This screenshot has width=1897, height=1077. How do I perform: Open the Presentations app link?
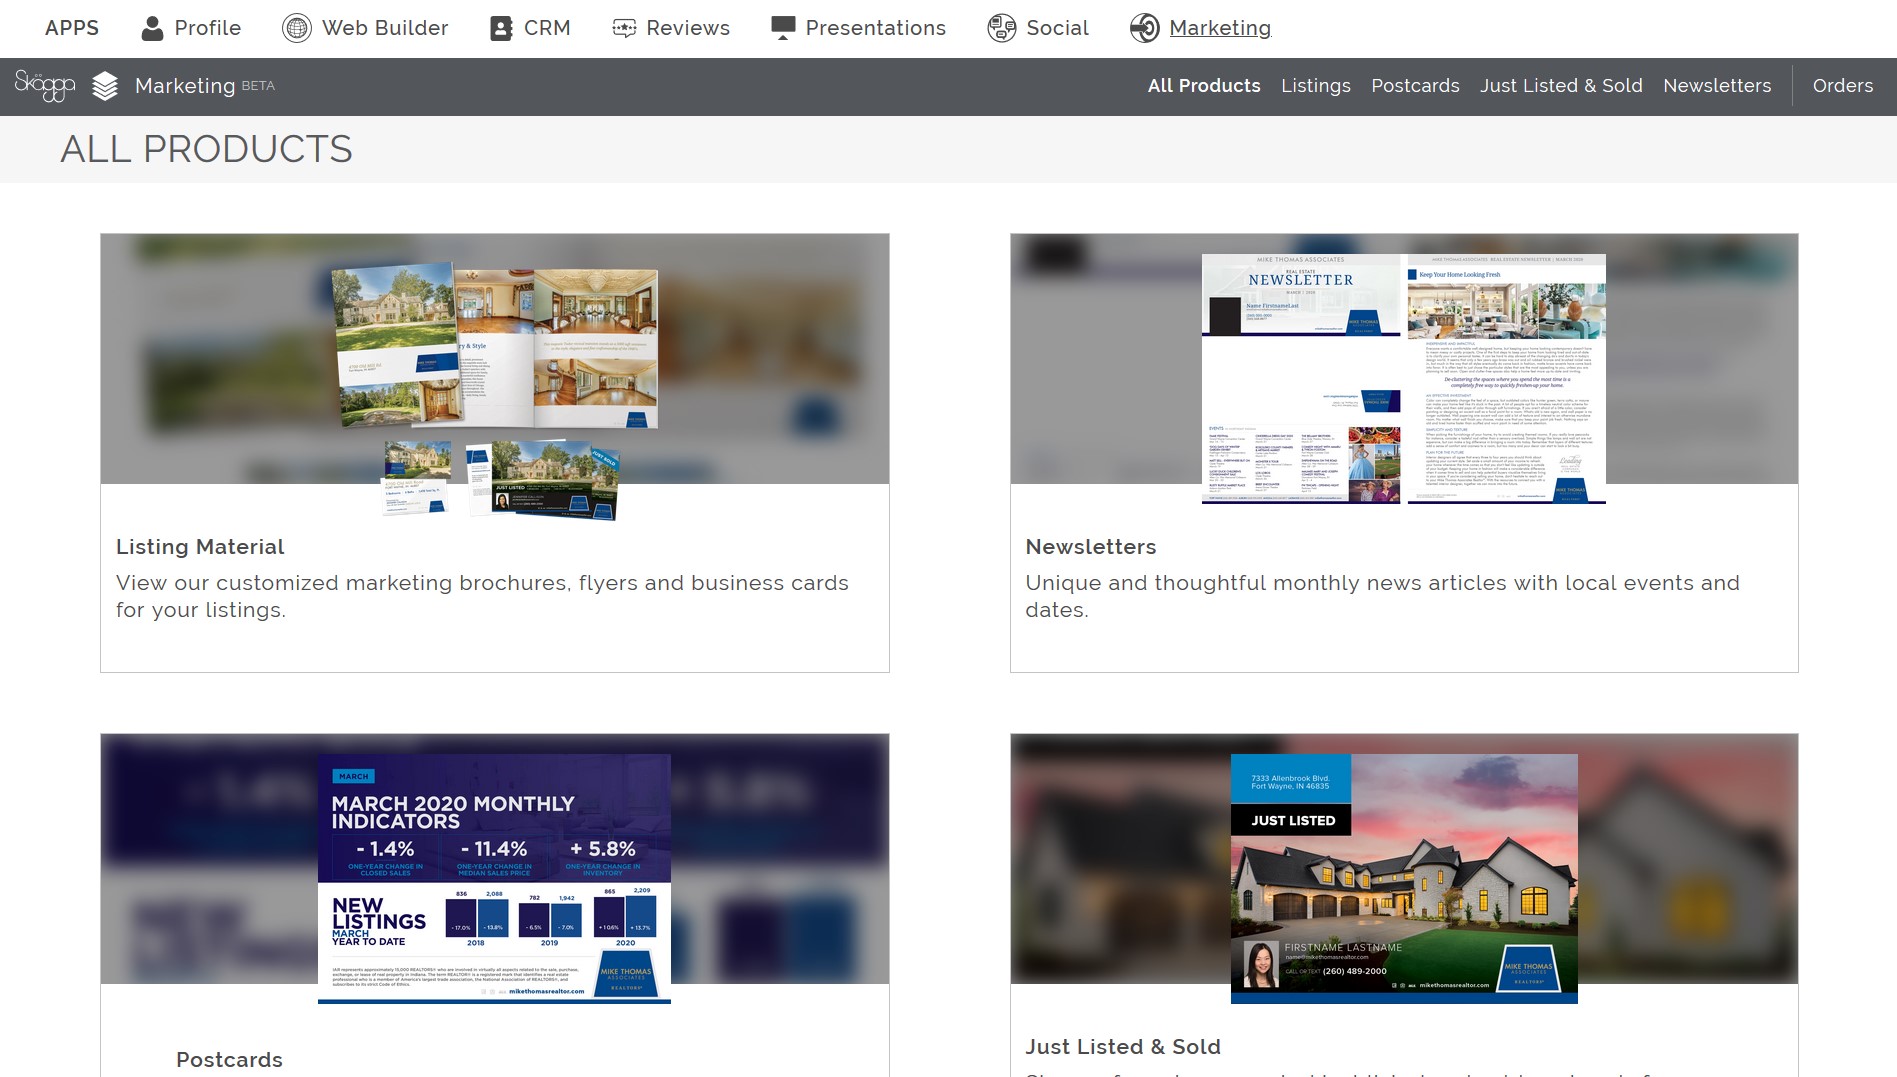point(876,28)
